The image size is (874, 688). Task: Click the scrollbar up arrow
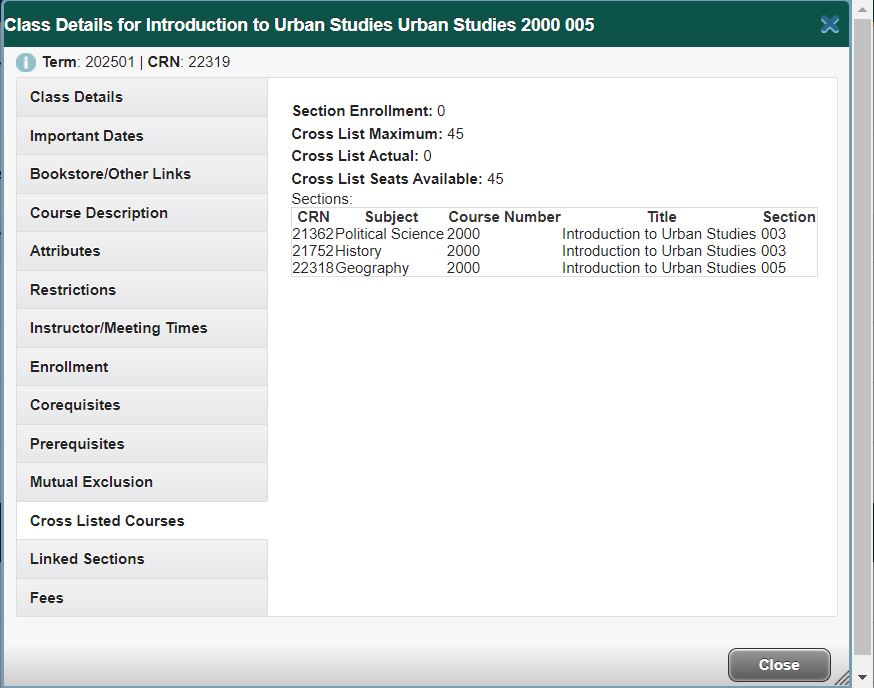coord(862,9)
